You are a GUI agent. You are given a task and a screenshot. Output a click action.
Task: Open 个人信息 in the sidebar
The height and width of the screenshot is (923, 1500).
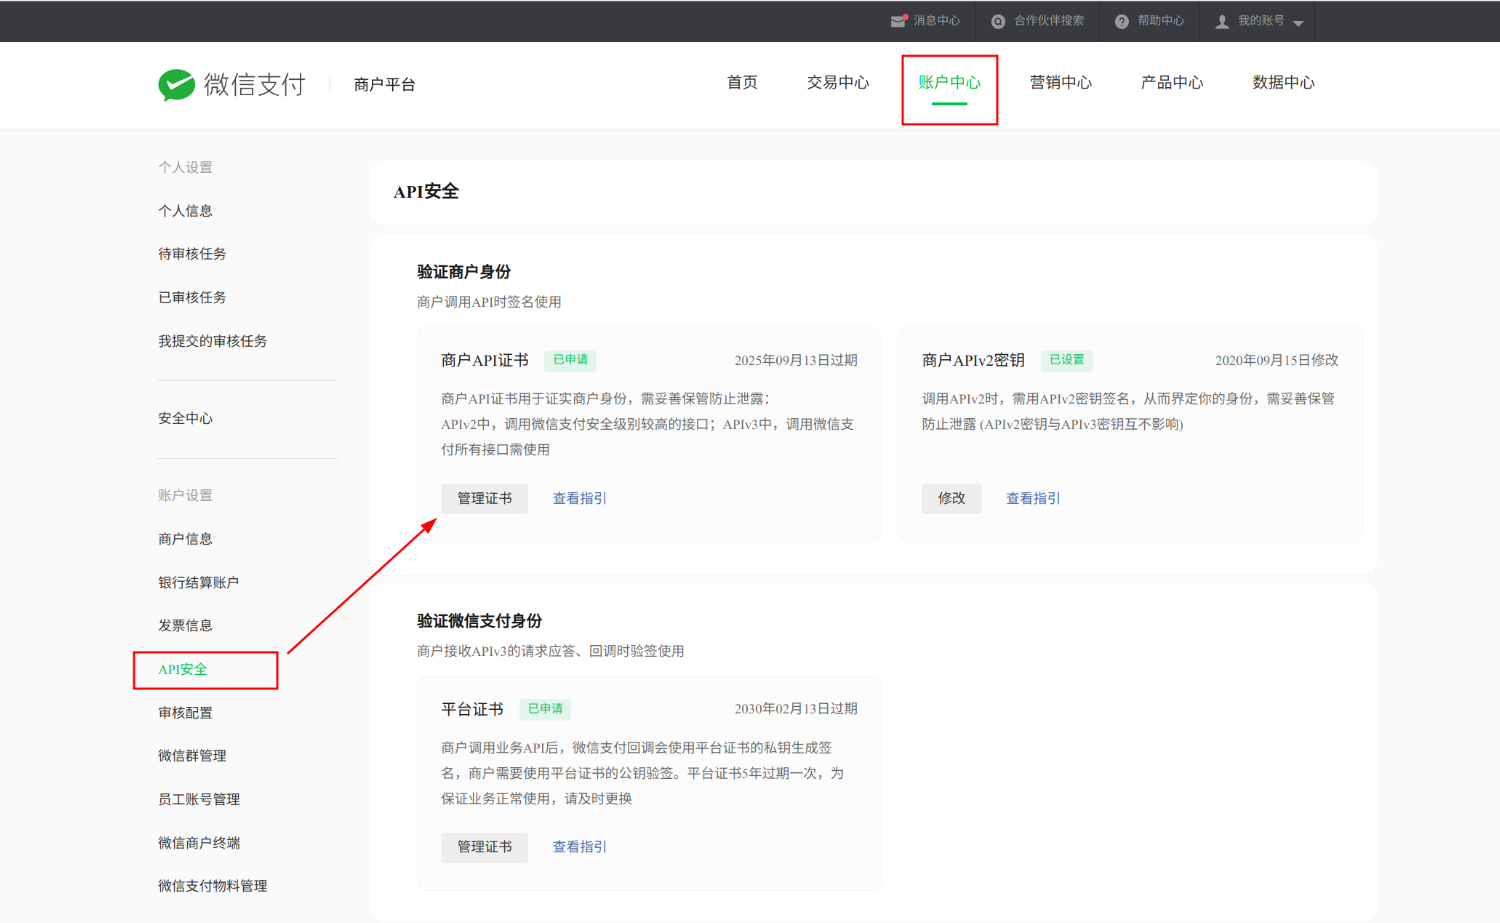point(185,211)
